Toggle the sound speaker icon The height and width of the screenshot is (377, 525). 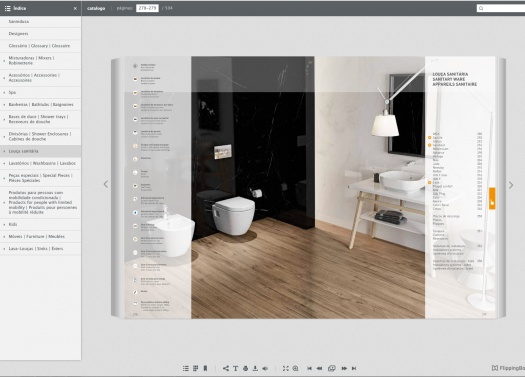pos(265,368)
